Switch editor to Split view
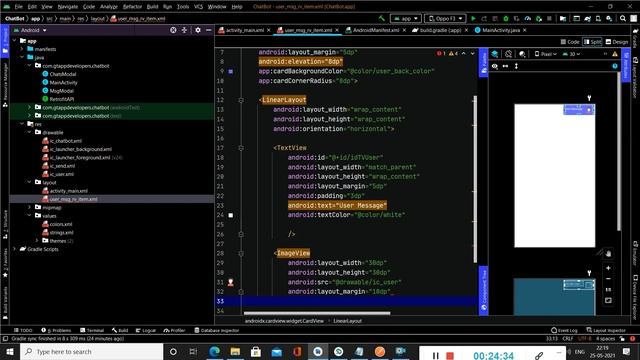The width and height of the screenshot is (640, 360). pos(593,42)
